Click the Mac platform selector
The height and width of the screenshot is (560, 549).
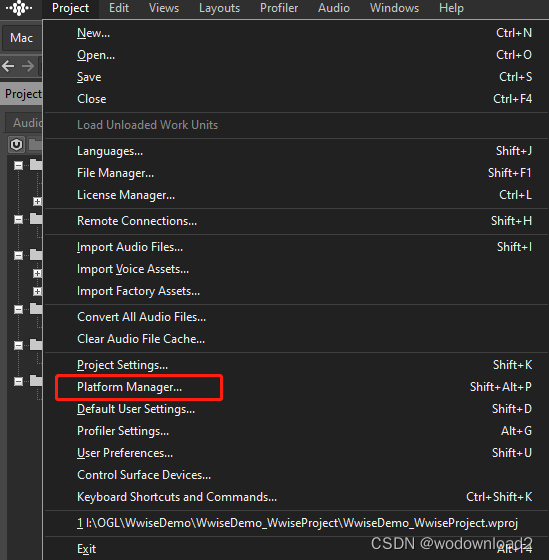22,38
